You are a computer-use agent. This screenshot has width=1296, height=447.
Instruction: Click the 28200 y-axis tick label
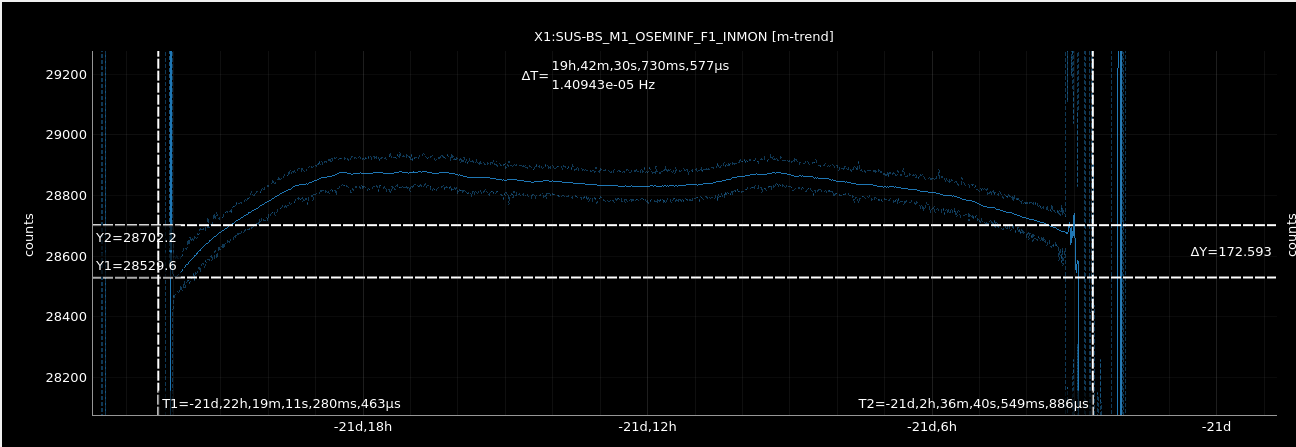(67, 378)
